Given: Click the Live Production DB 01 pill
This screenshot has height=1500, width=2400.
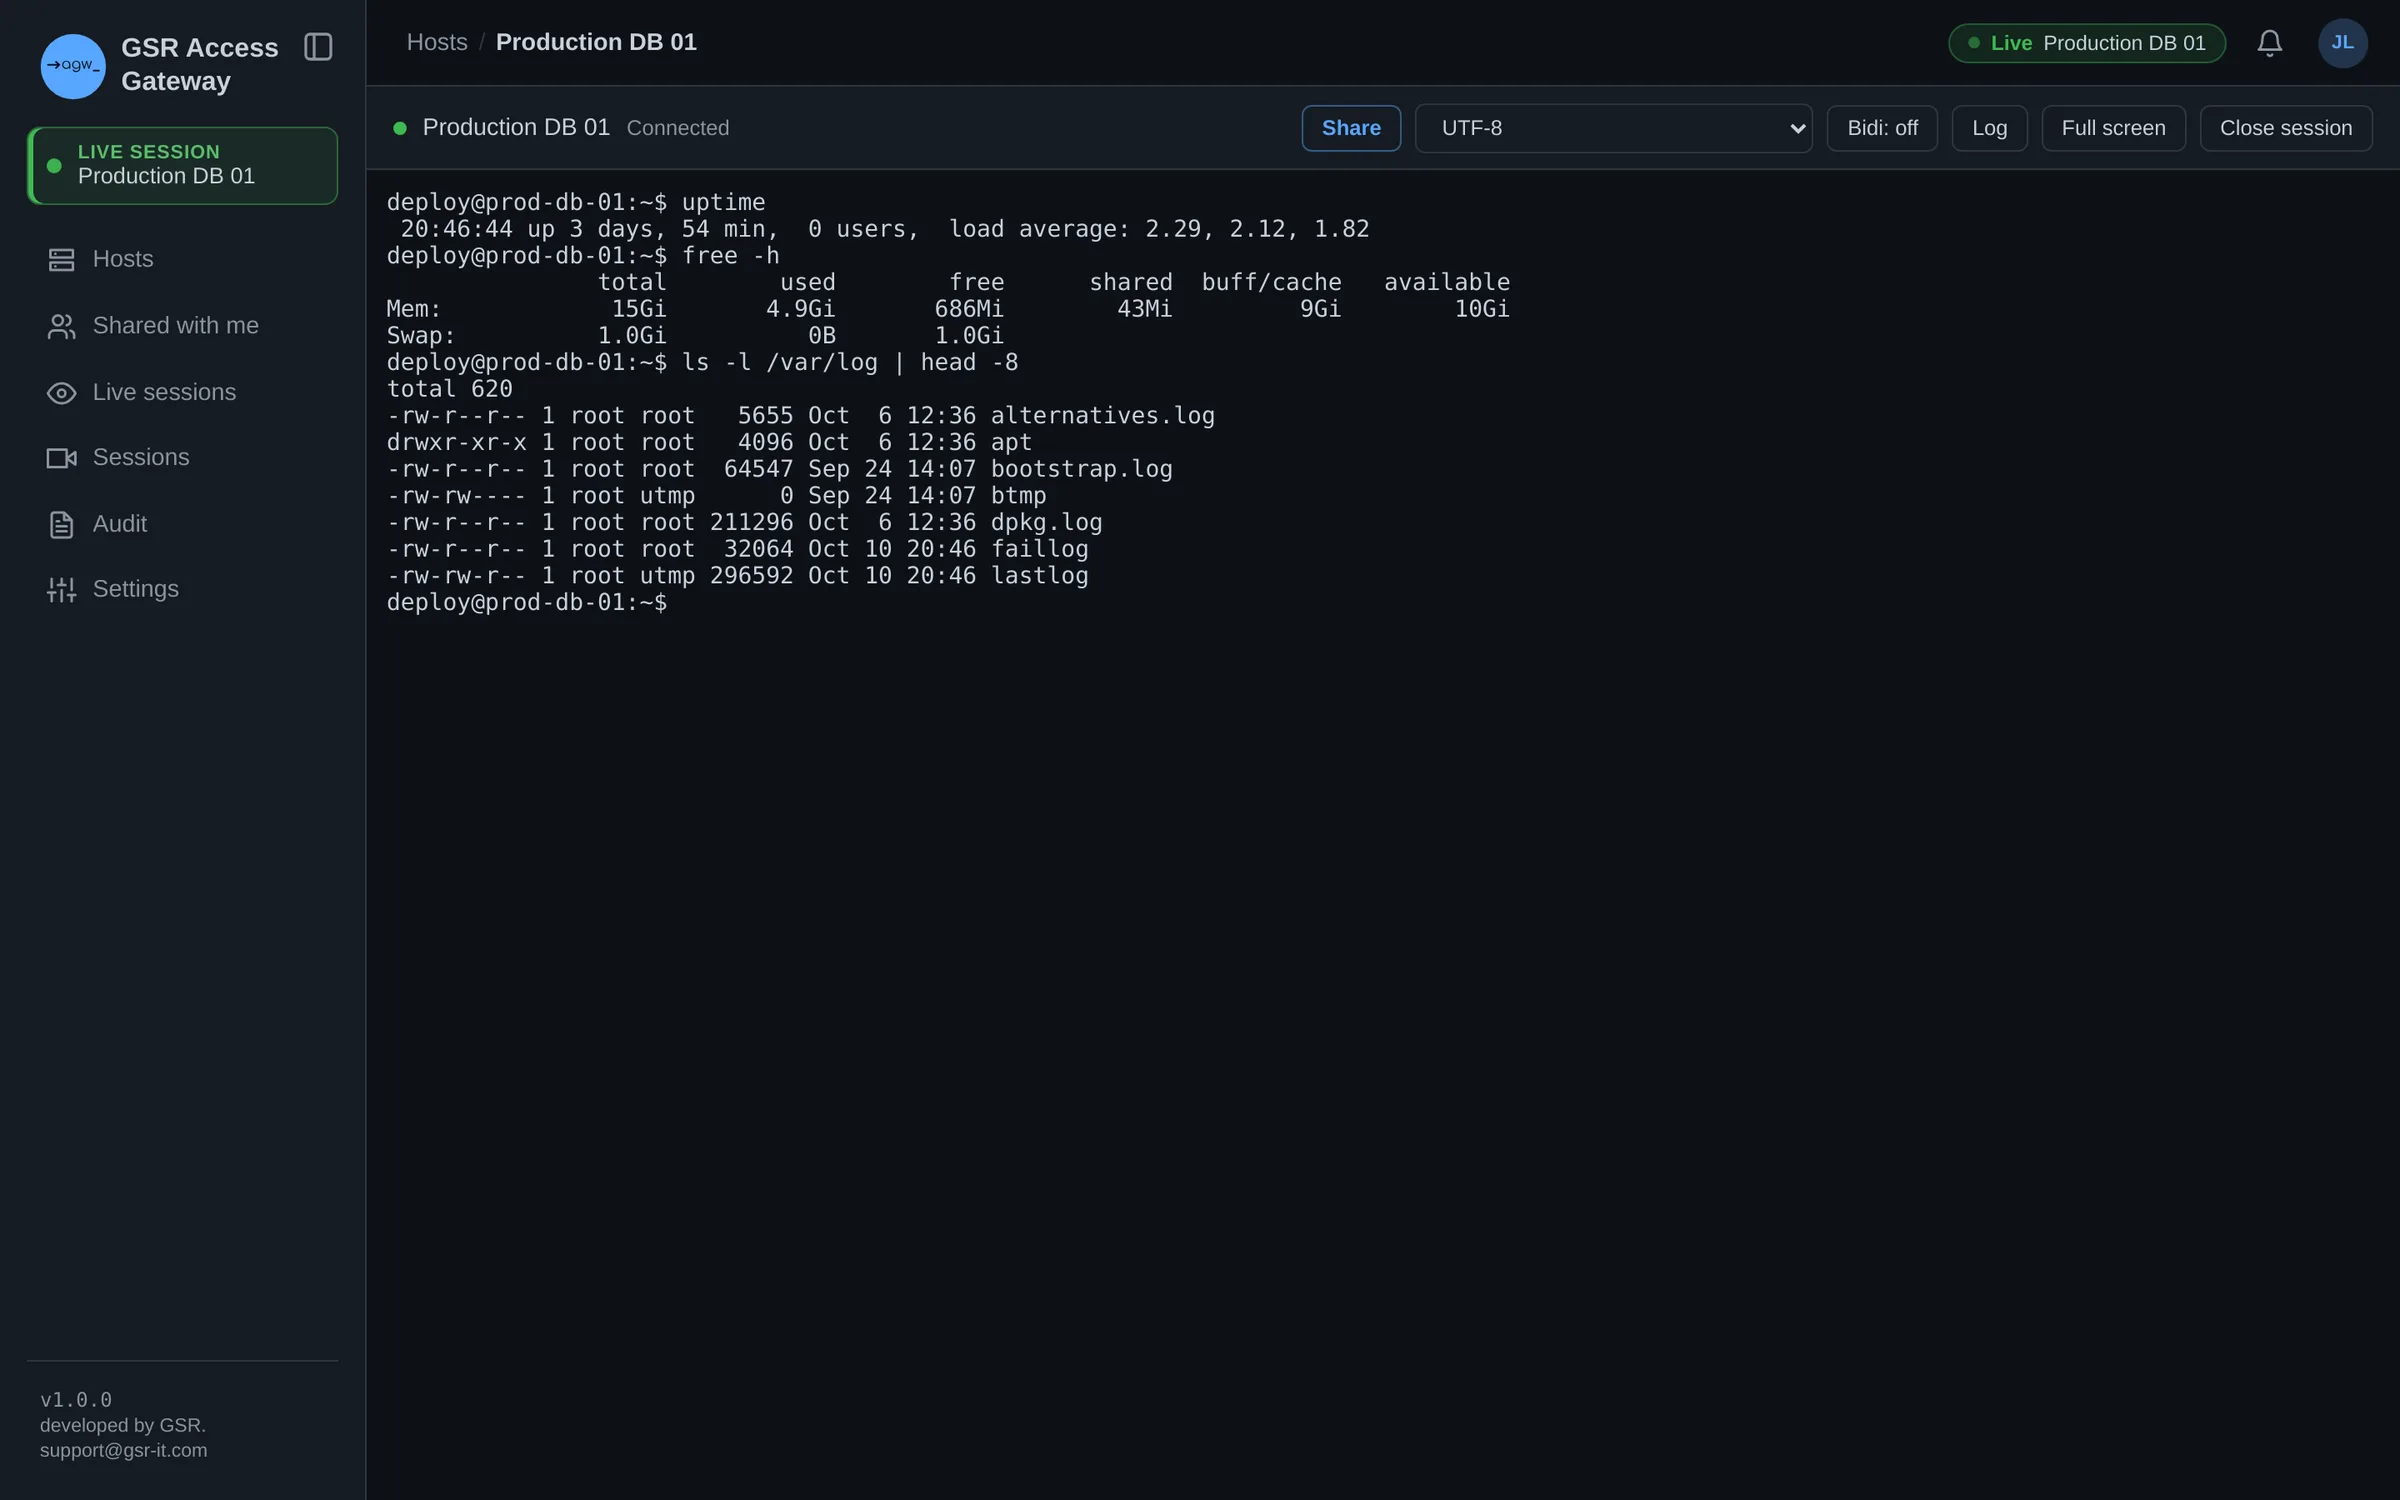Looking at the screenshot, I should tap(2086, 43).
